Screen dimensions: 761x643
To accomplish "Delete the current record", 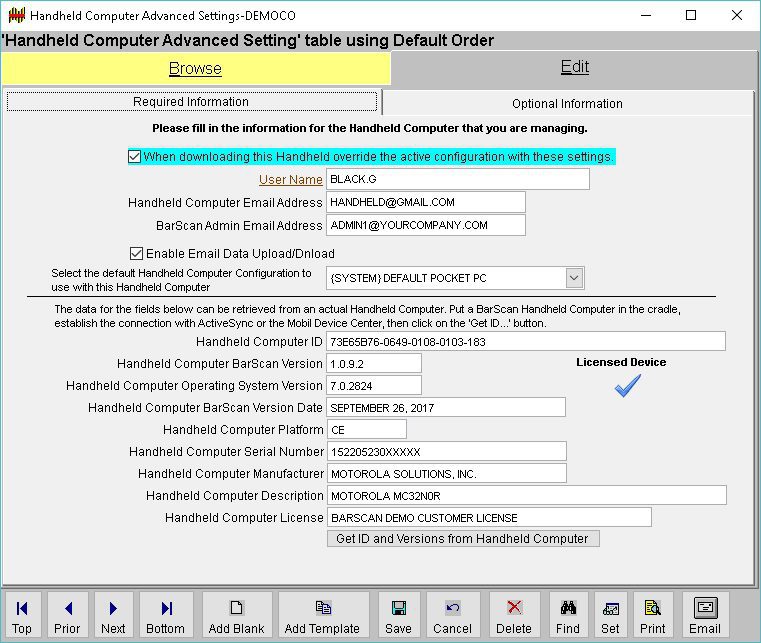I will tap(514, 615).
